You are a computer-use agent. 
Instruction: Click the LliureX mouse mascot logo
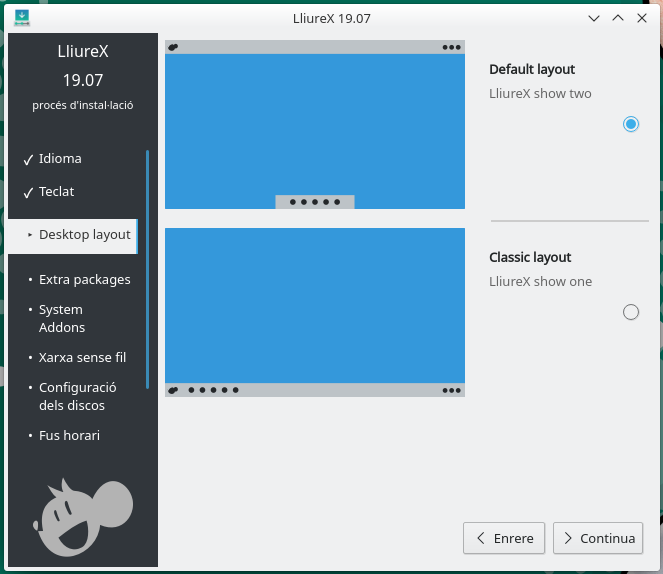coord(83,517)
